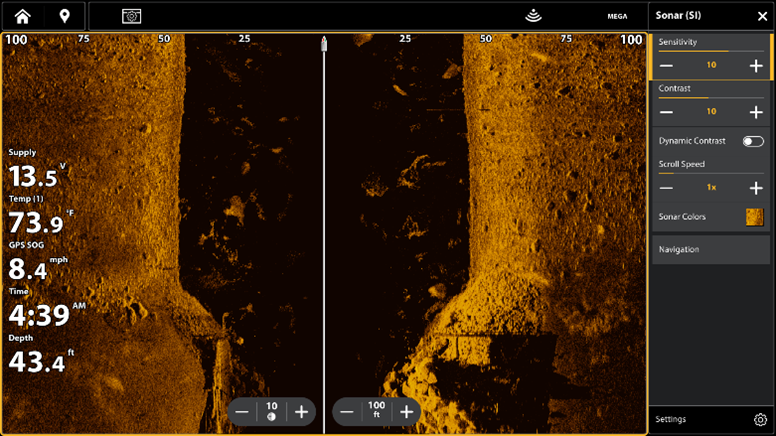776x436 pixels.
Task: Decrease Contrast with the minus button
Action: point(667,112)
